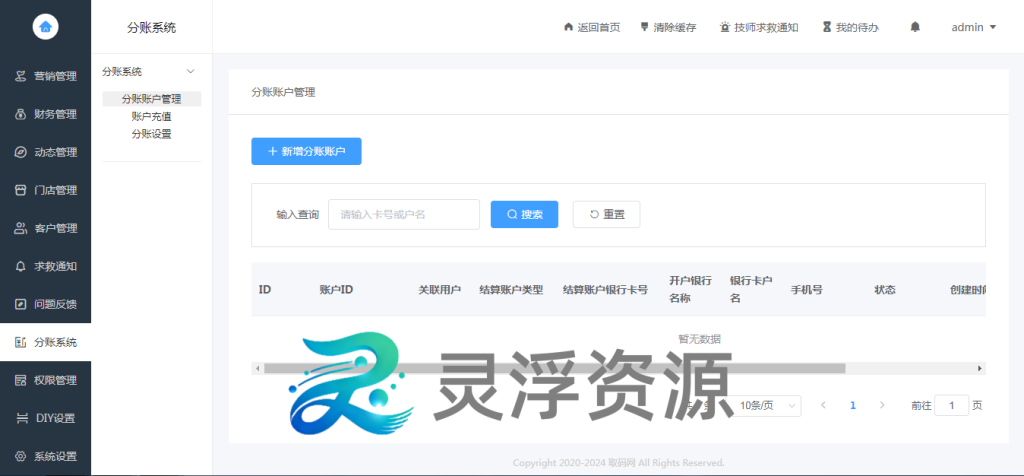Open the 系统设置 menu
The image size is (1024, 476).
45,456
